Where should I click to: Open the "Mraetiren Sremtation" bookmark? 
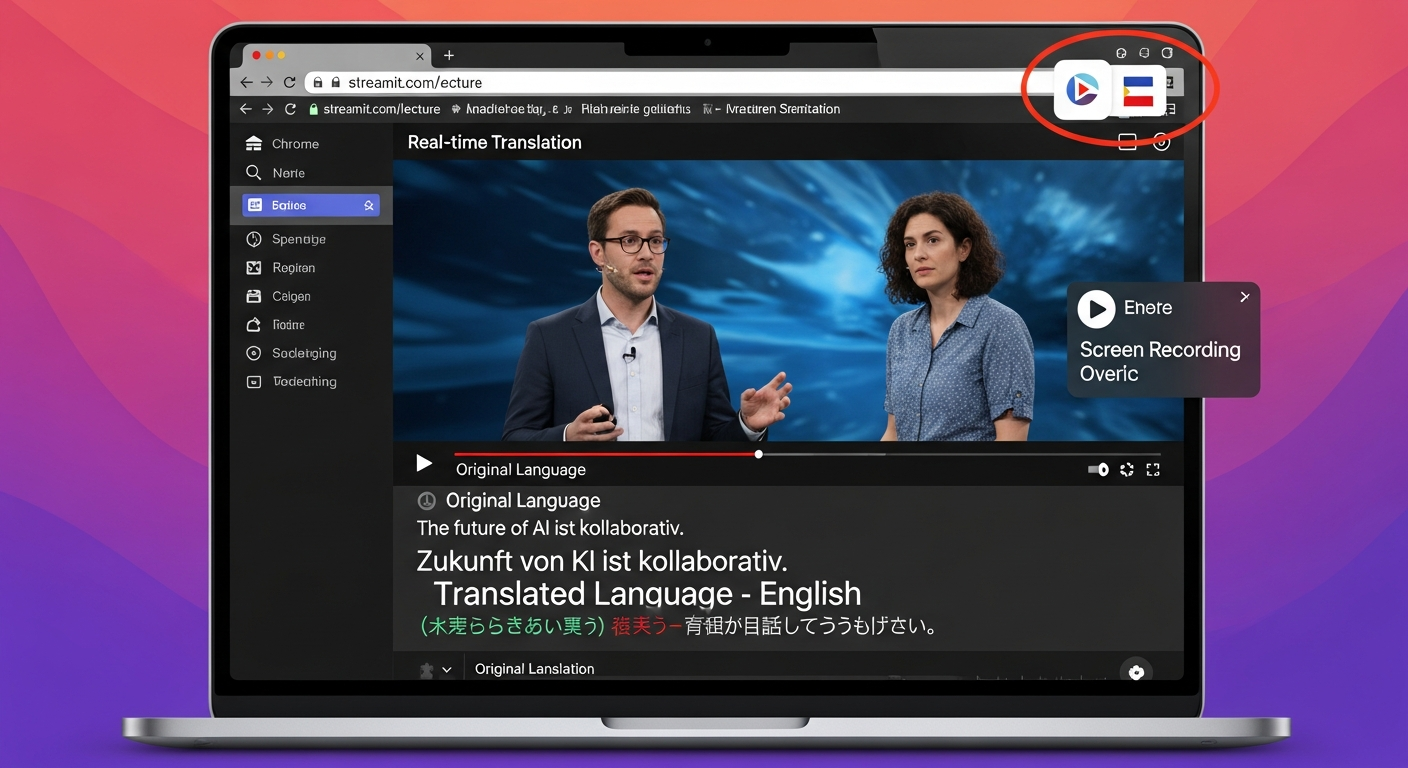pyautogui.click(x=782, y=109)
